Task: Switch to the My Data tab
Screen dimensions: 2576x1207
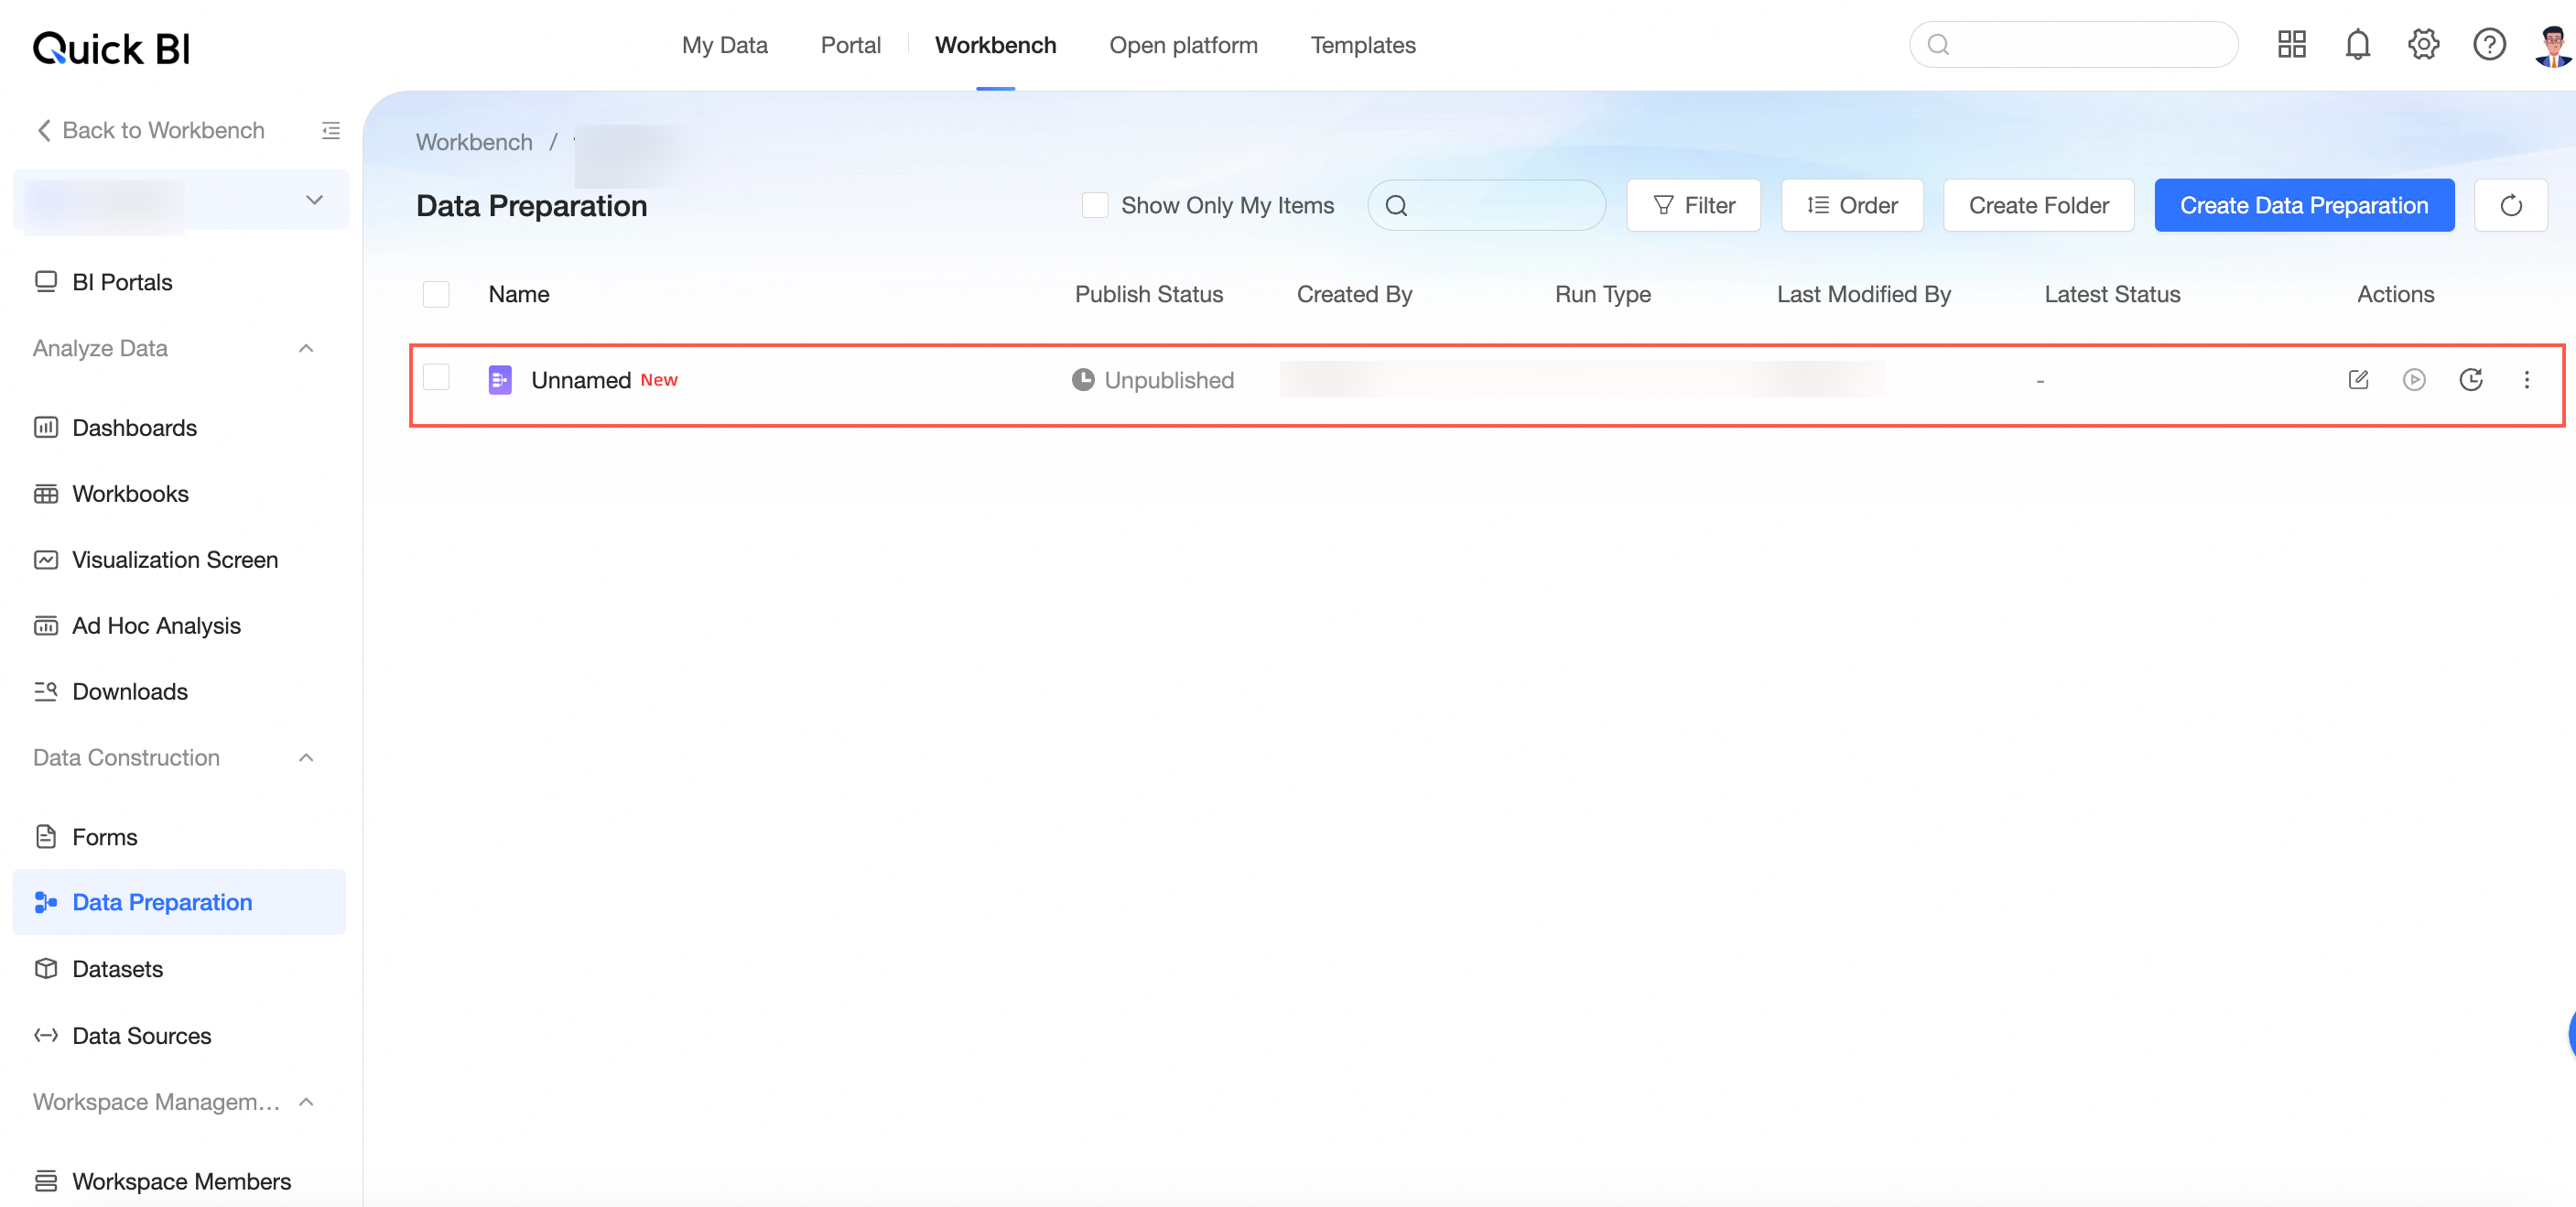Action: (724, 45)
